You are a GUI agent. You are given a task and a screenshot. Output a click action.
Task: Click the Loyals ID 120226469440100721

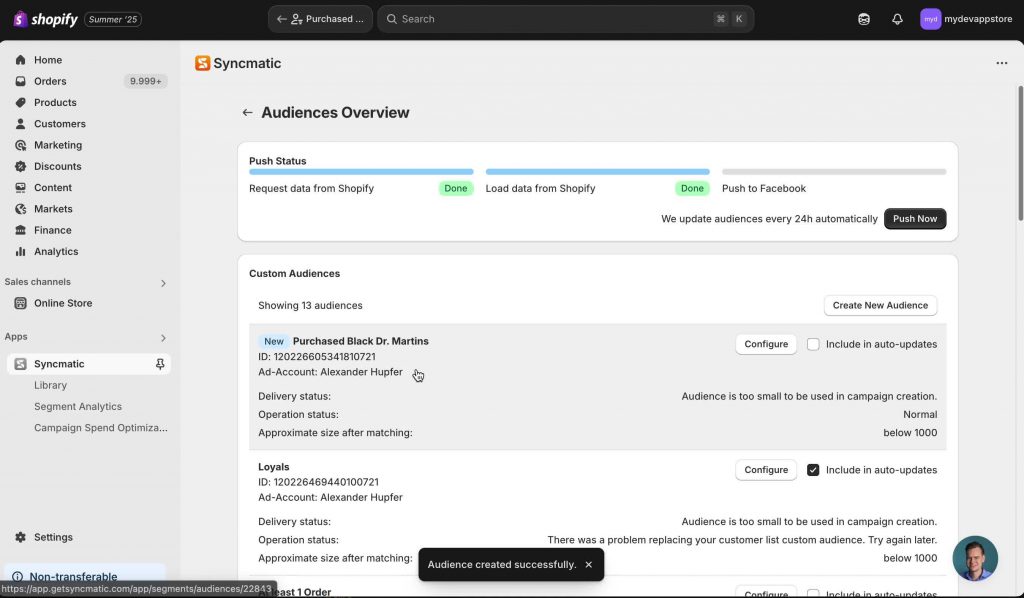pyautogui.click(x=318, y=482)
